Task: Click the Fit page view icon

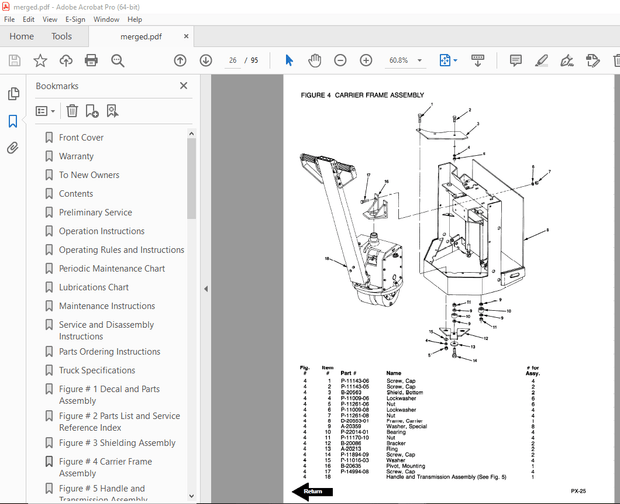Action: pos(445,60)
